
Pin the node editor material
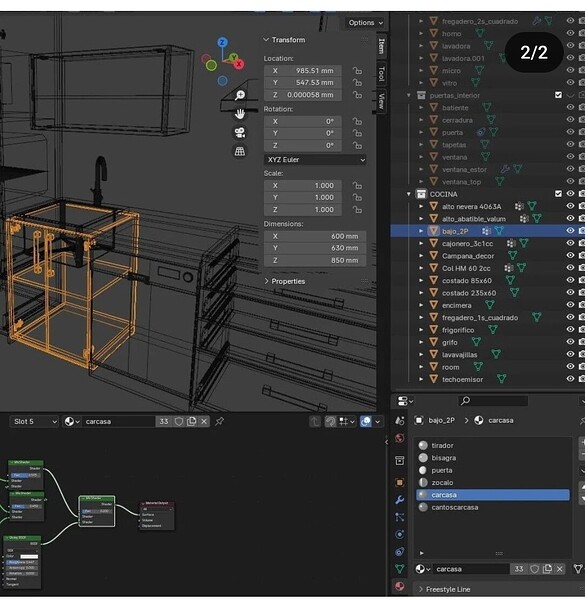pos(220,421)
